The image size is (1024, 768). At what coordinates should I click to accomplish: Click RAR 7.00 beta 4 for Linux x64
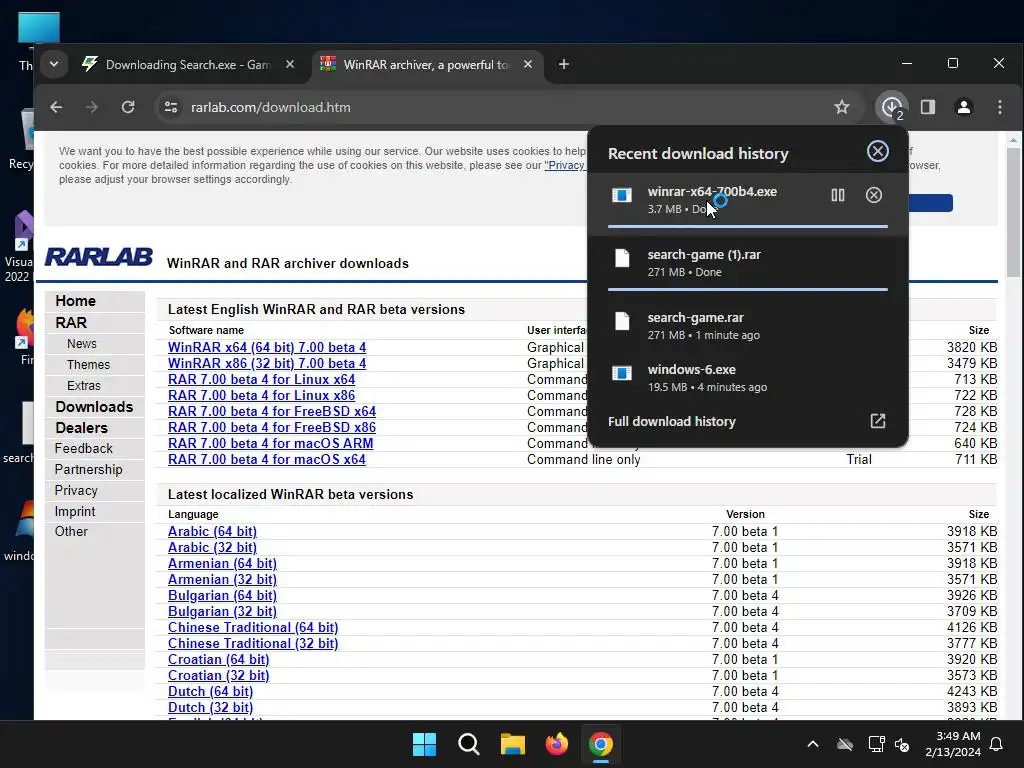(x=261, y=379)
